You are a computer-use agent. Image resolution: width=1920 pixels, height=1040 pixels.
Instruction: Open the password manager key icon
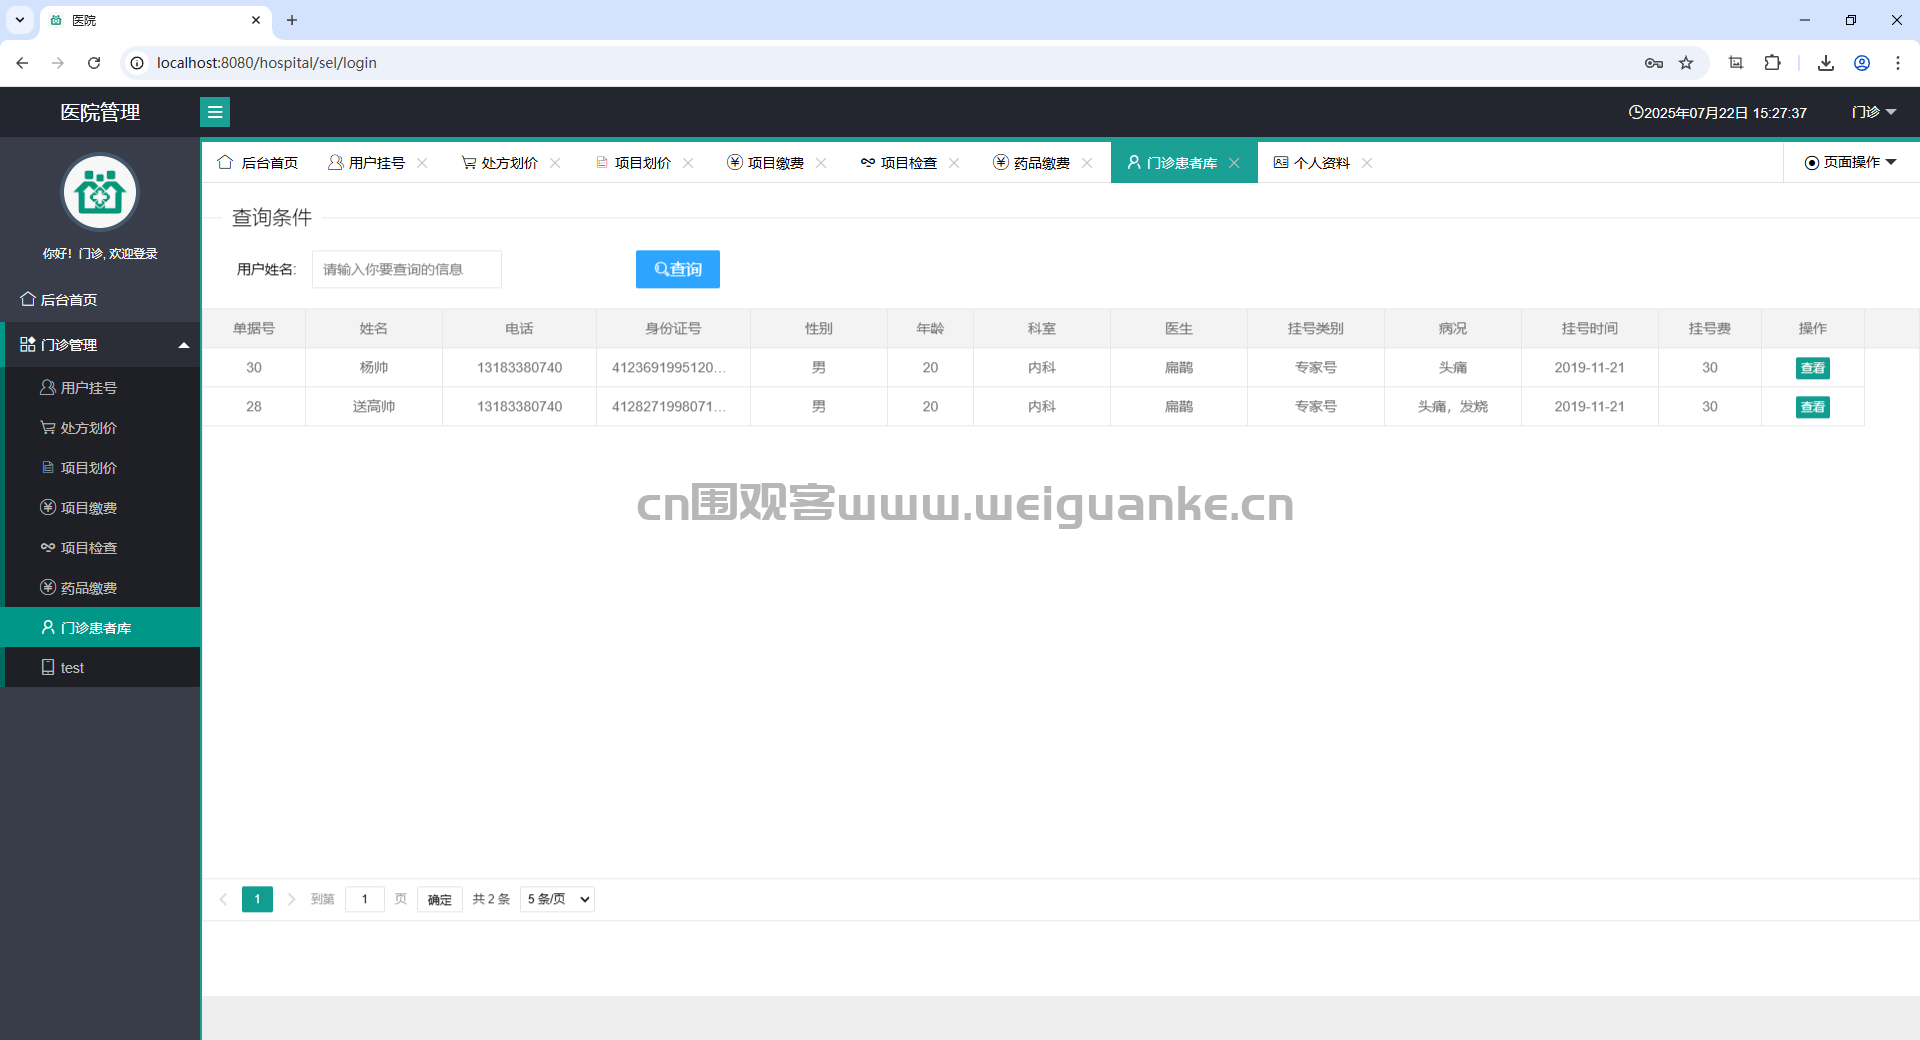pos(1654,63)
